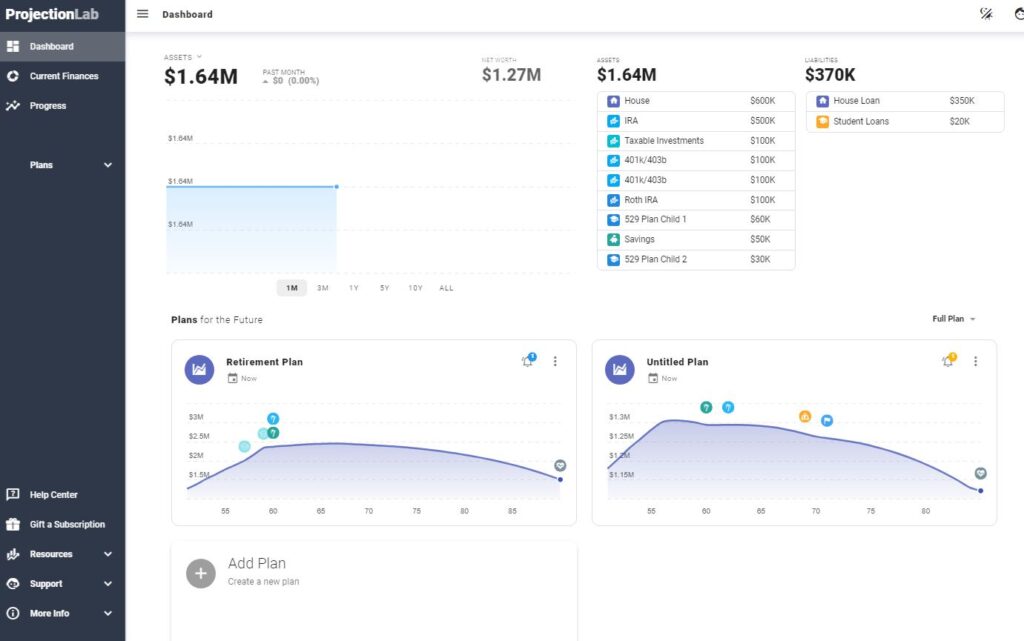Click the notification bell on Retirement Plan card
The height and width of the screenshot is (641, 1024).
pyautogui.click(x=527, y=361)
